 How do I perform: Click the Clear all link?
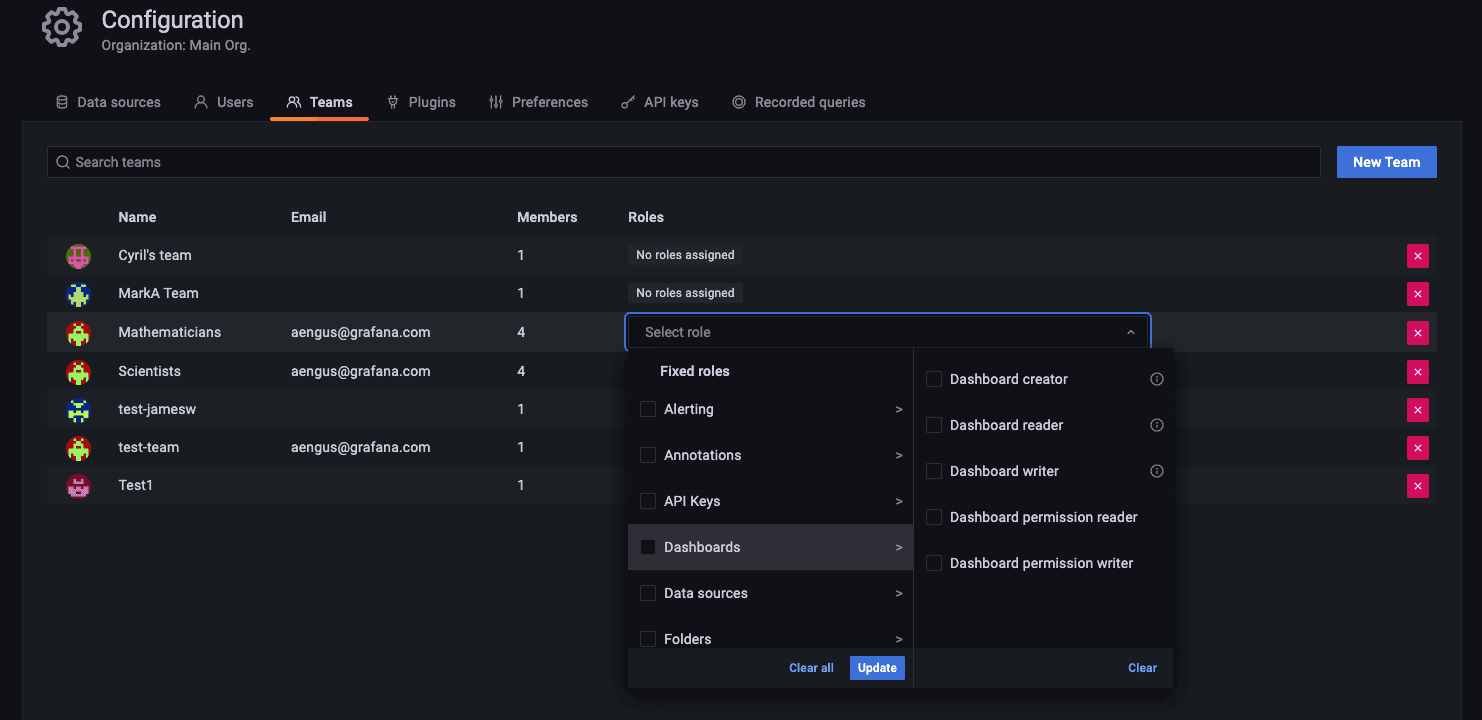tap(811, 667)
